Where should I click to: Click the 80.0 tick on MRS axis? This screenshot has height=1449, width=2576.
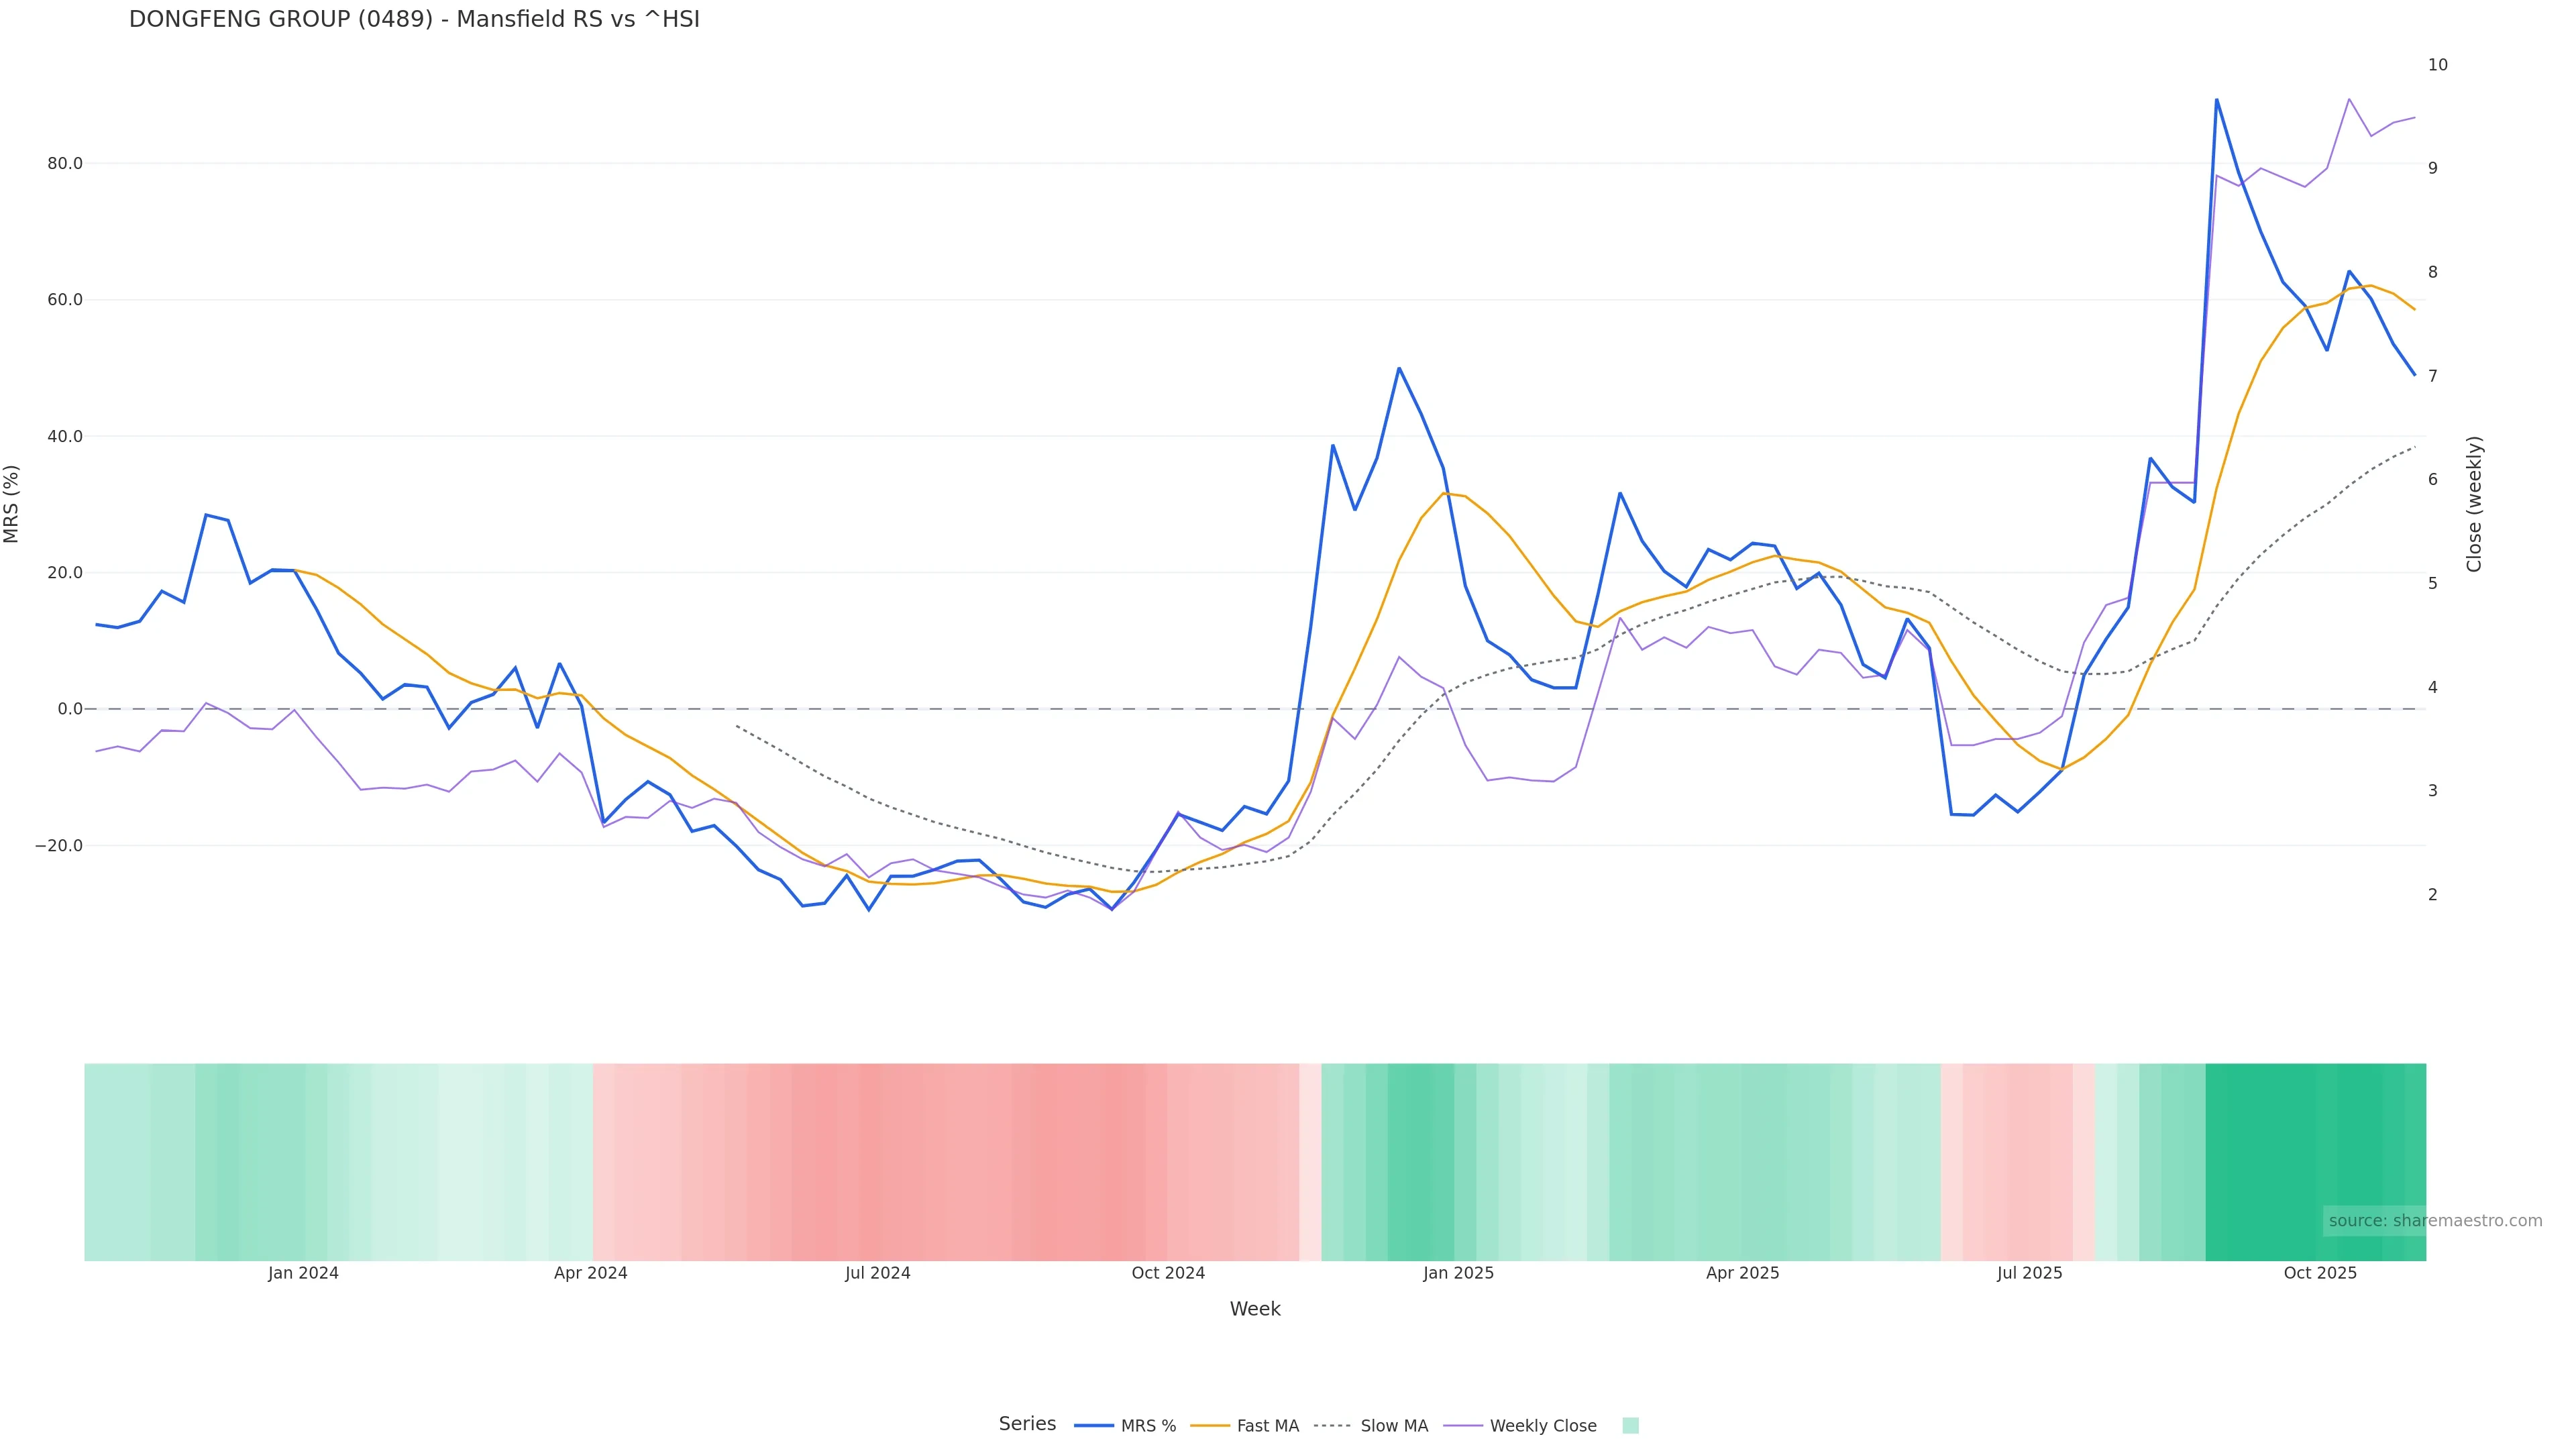[x=65, y=163]
